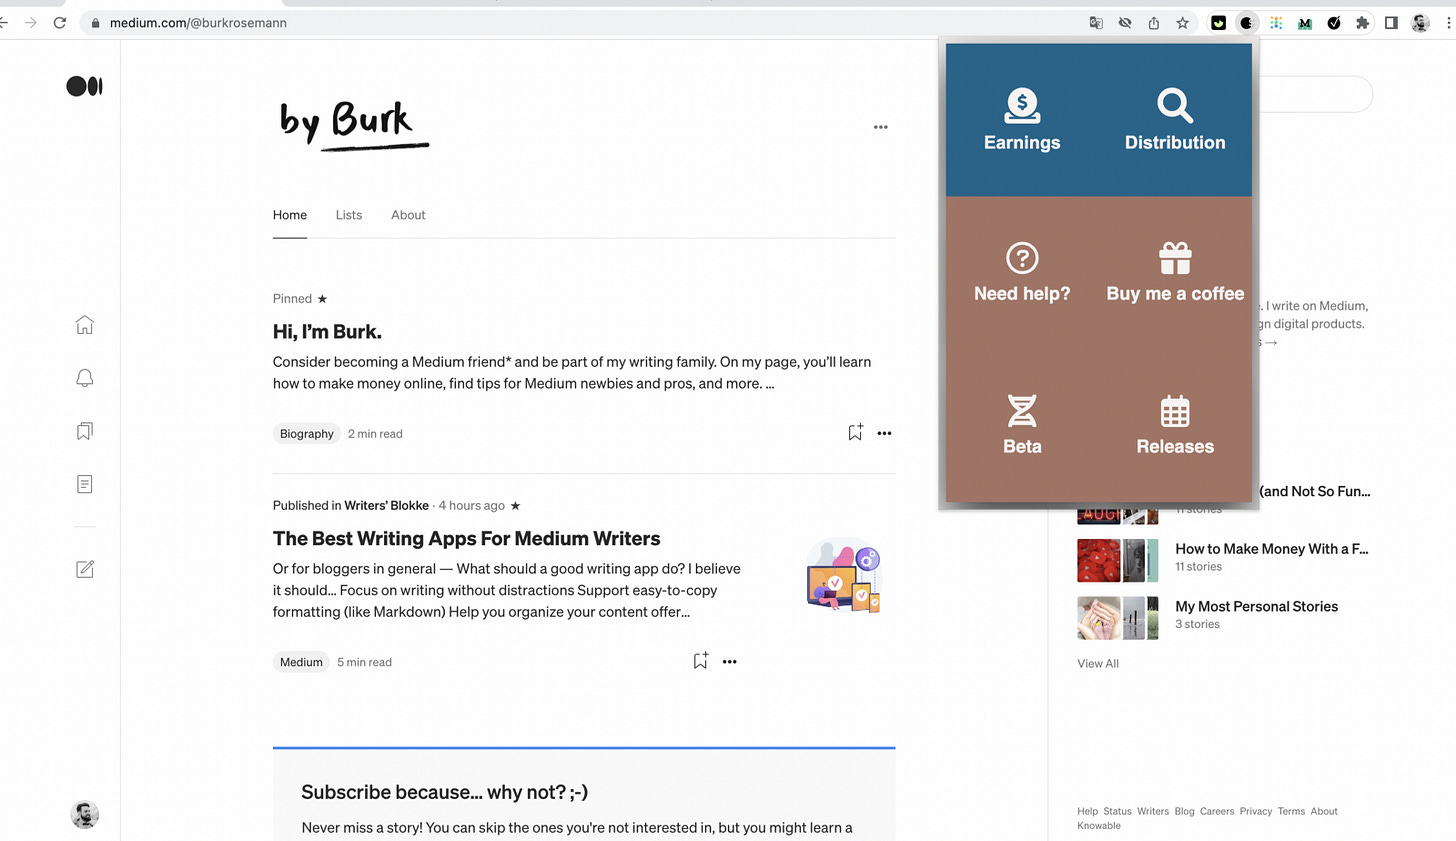The height and width of the screenshot is (841, 1456).
Task: Click Privacy in footer
Action: (x=1256, y=811)
